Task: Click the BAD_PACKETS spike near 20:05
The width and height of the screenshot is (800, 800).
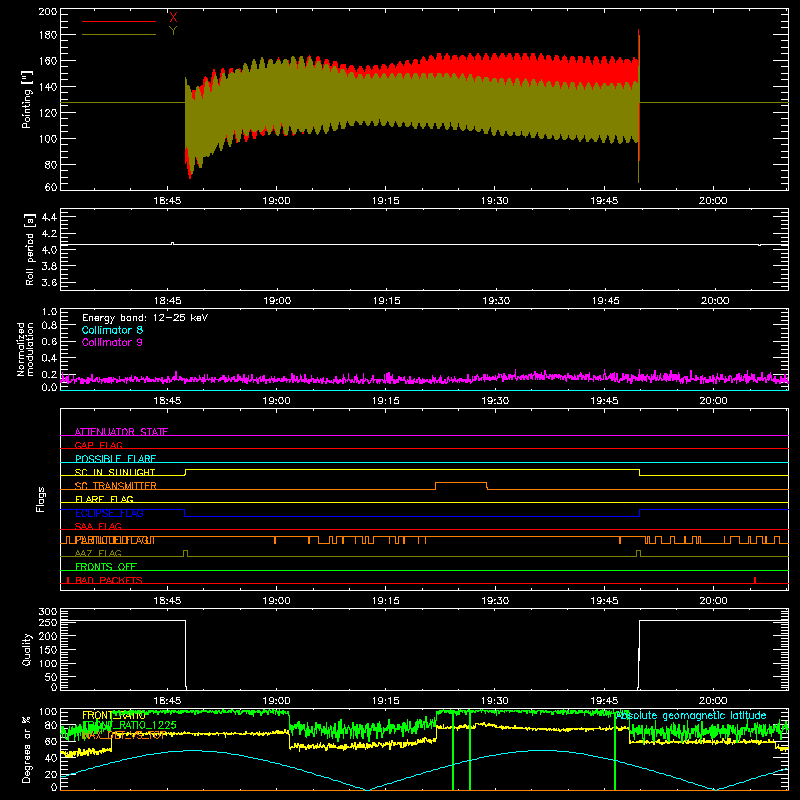Action: (755, 580)
